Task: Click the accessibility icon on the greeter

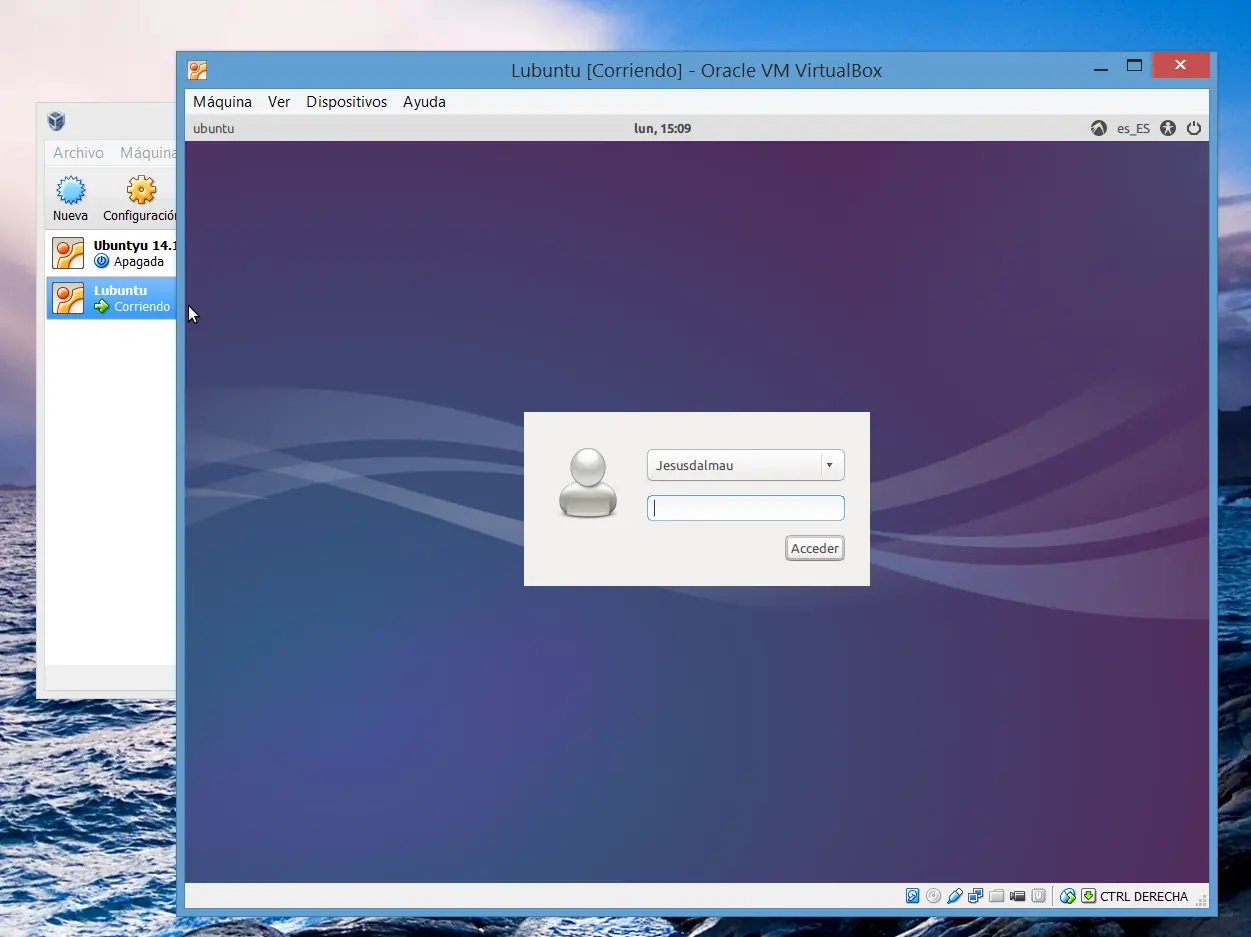Action: [x=1167, y=128]
